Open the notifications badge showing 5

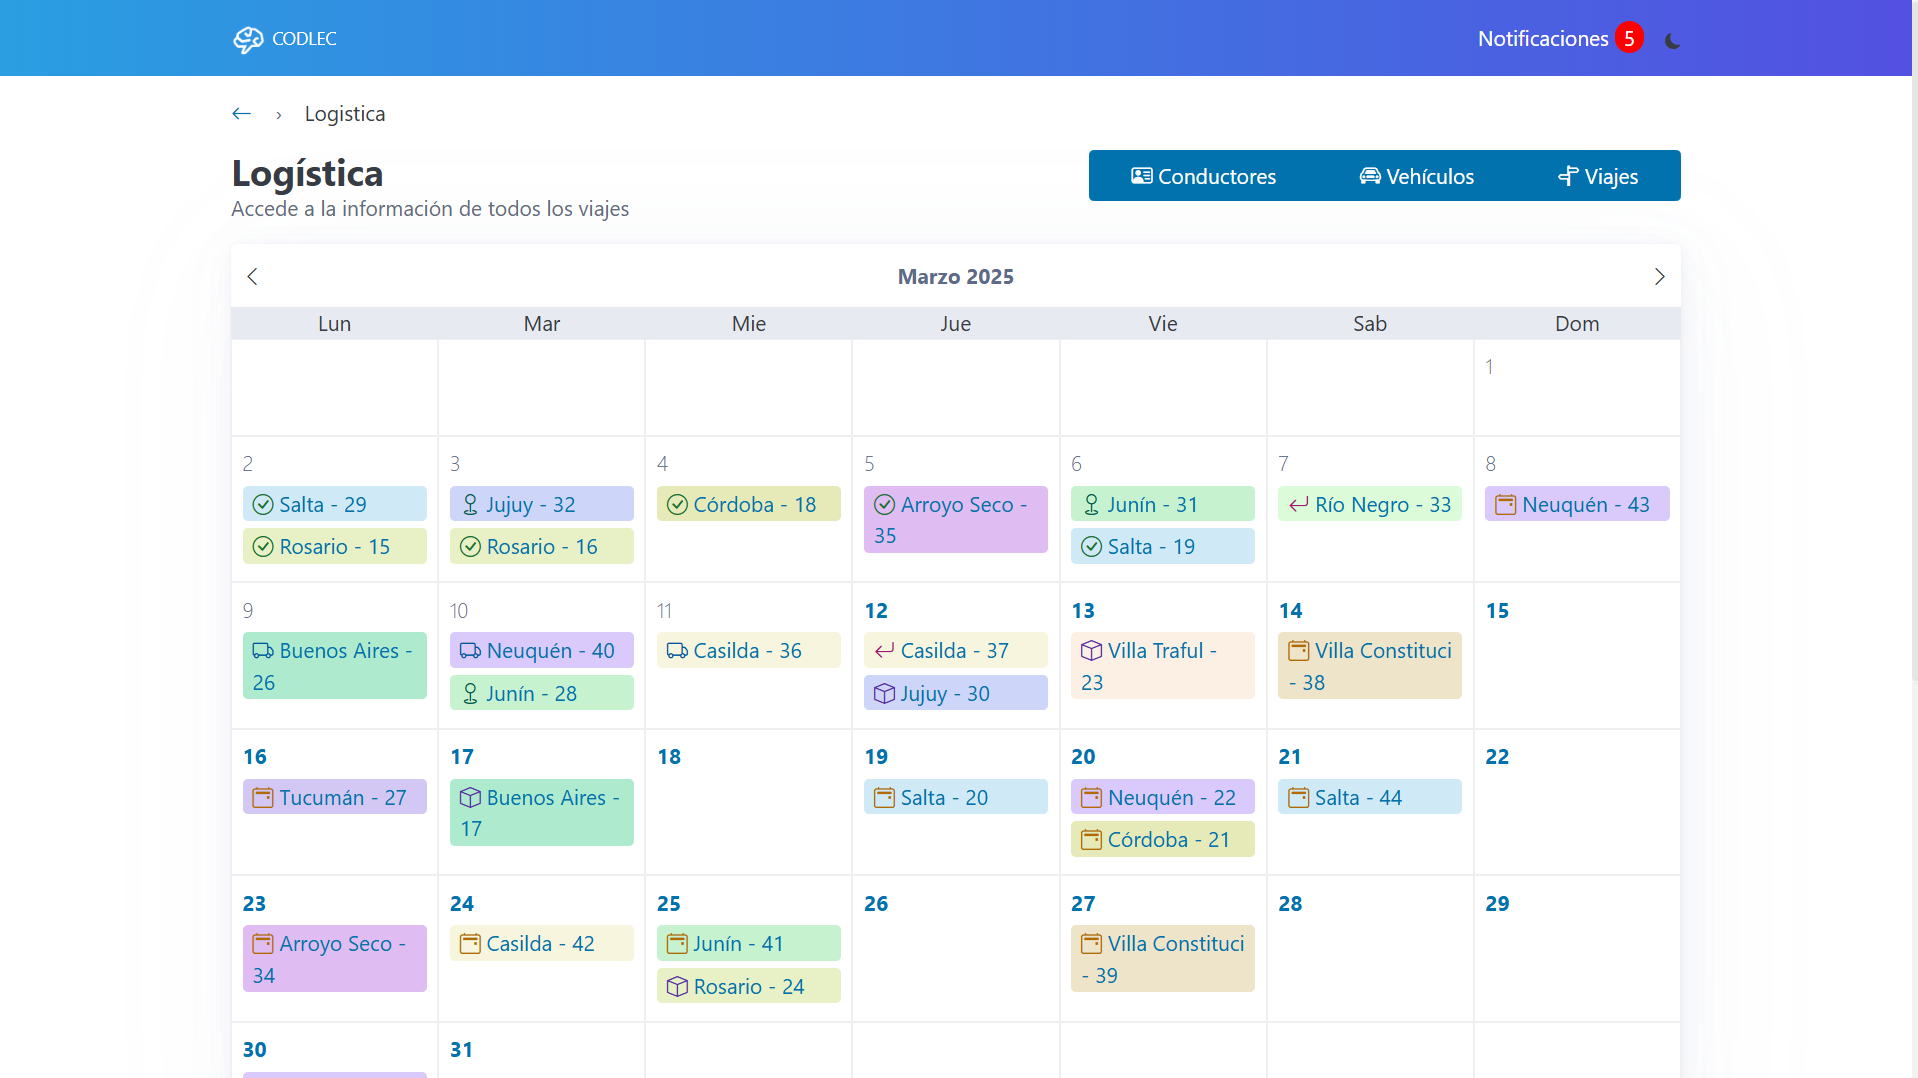coord(1628,38)
